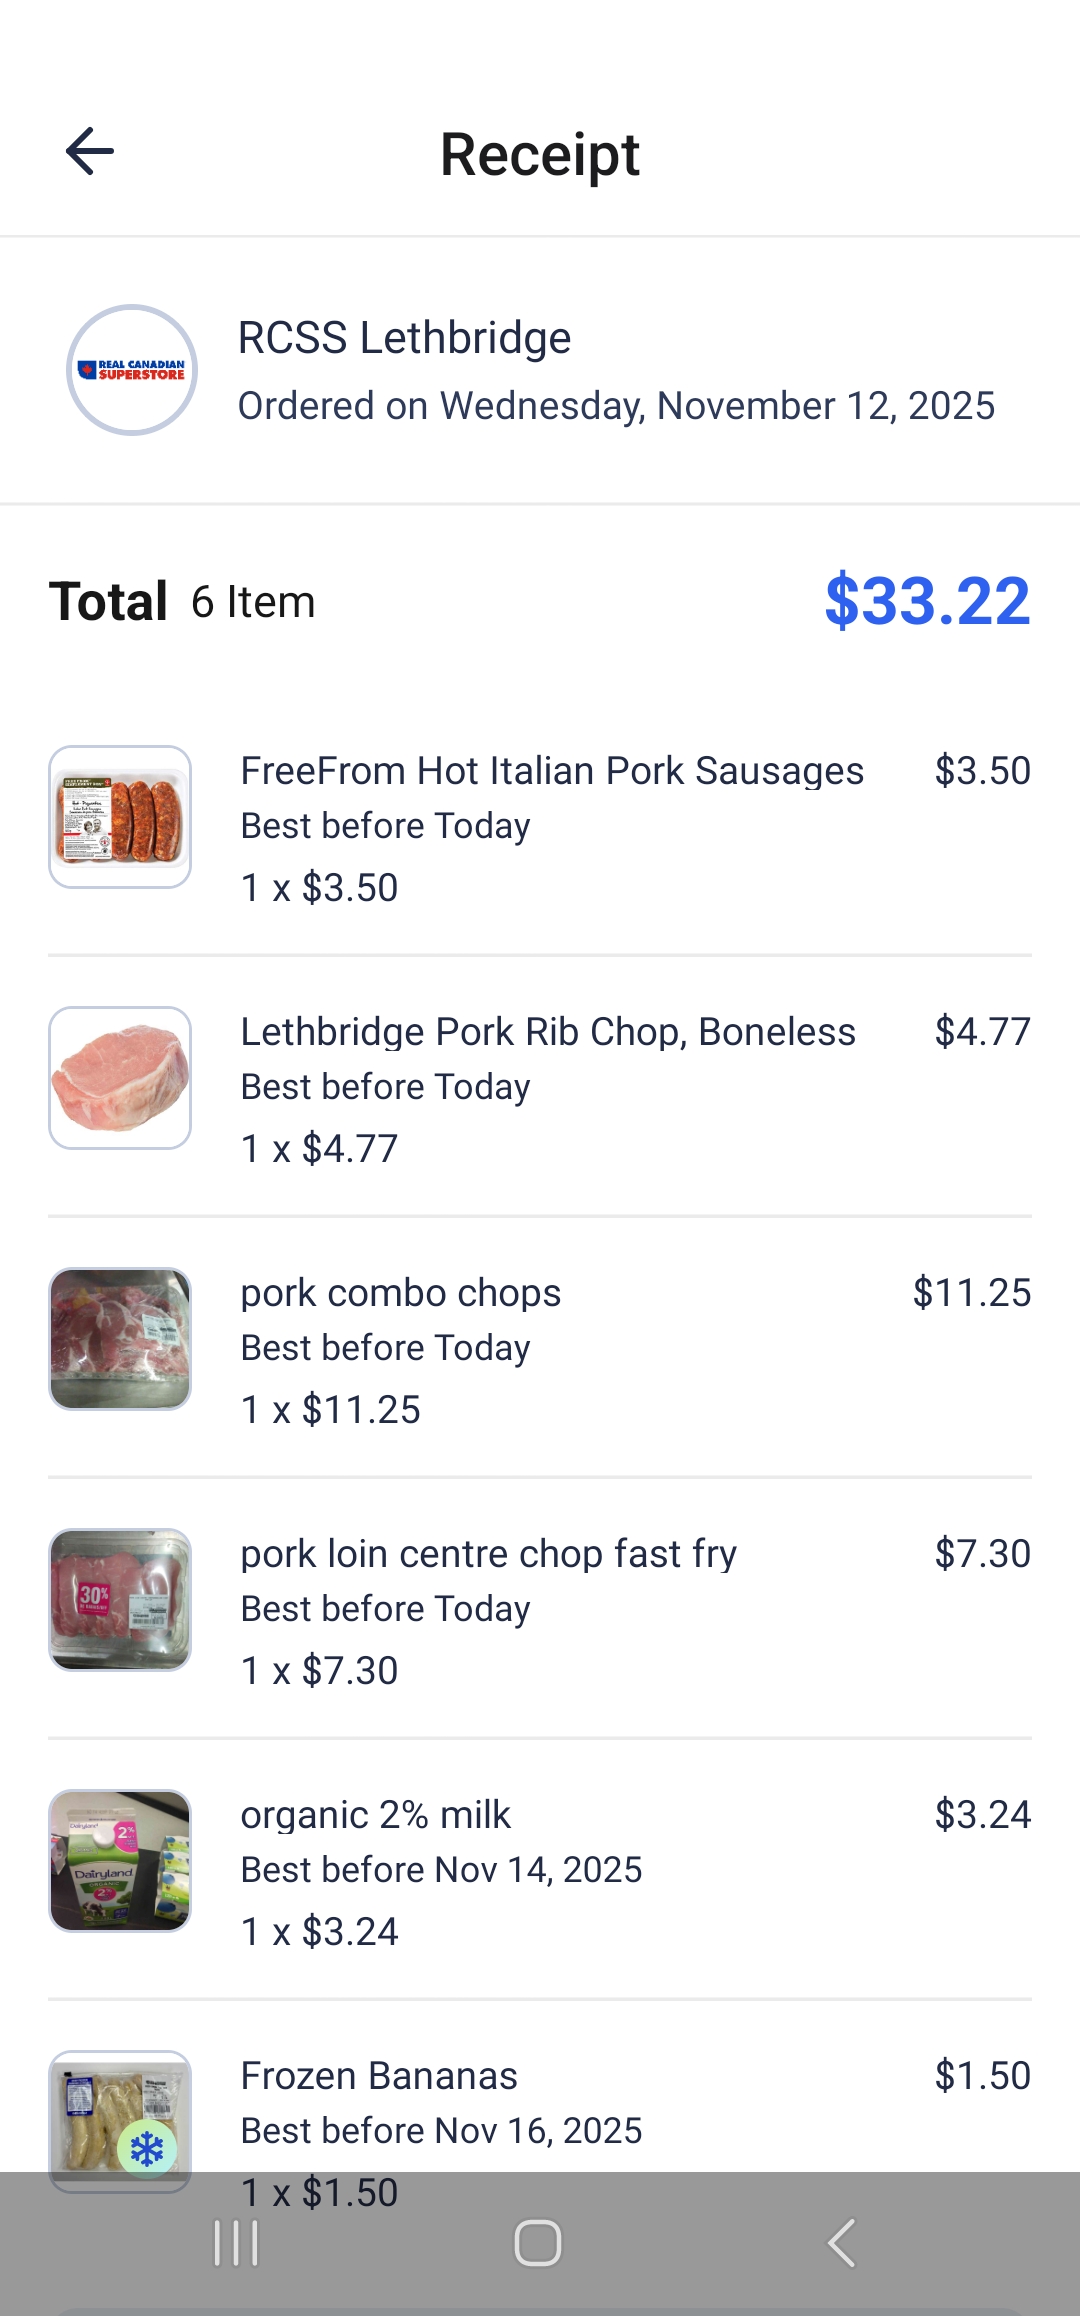Screen dimensions: 1080x2316
Task: Open the organic 2% milk photo
Action: tap(120, 1861)
